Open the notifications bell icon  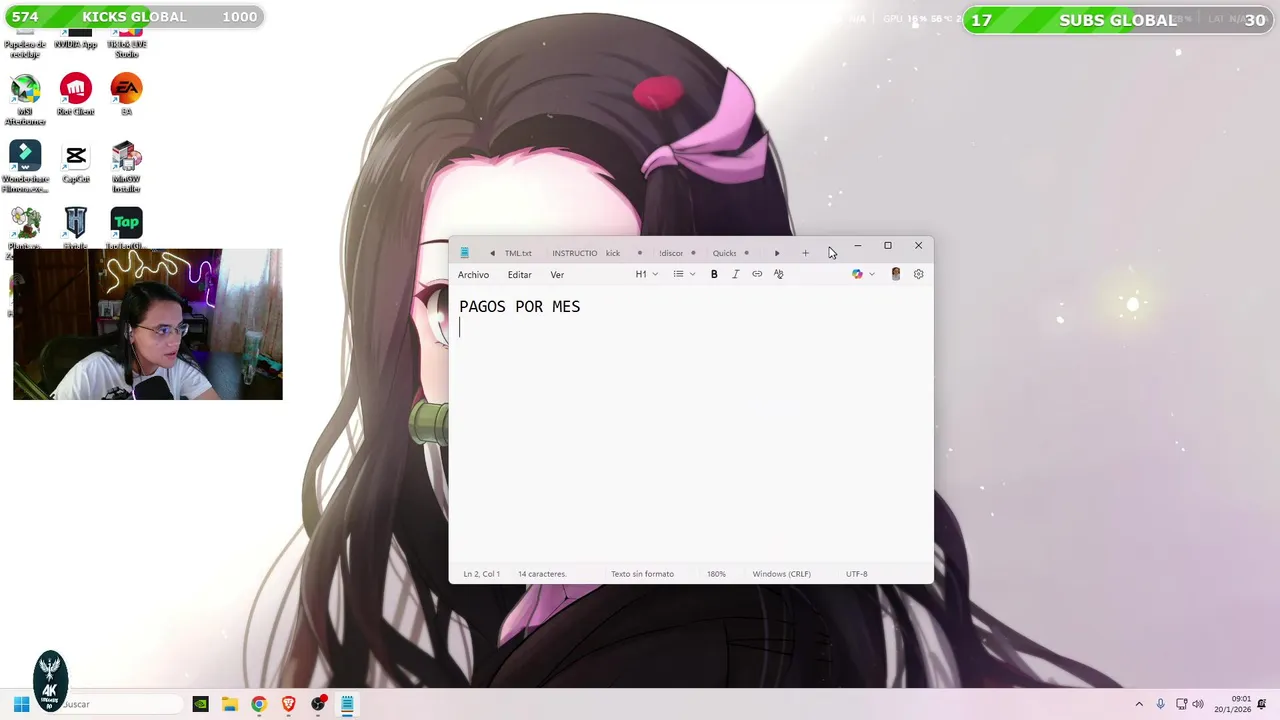(x=1262, y=704)
